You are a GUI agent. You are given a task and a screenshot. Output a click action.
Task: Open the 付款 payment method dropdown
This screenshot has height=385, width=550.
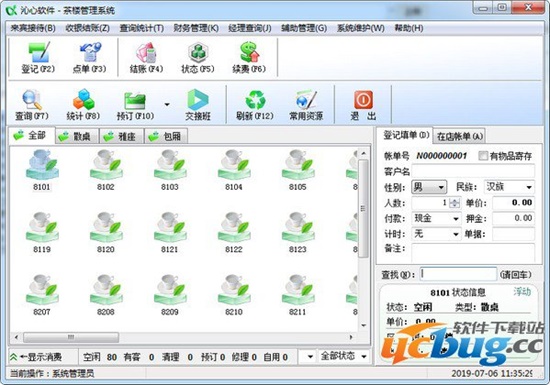point(436,218)
